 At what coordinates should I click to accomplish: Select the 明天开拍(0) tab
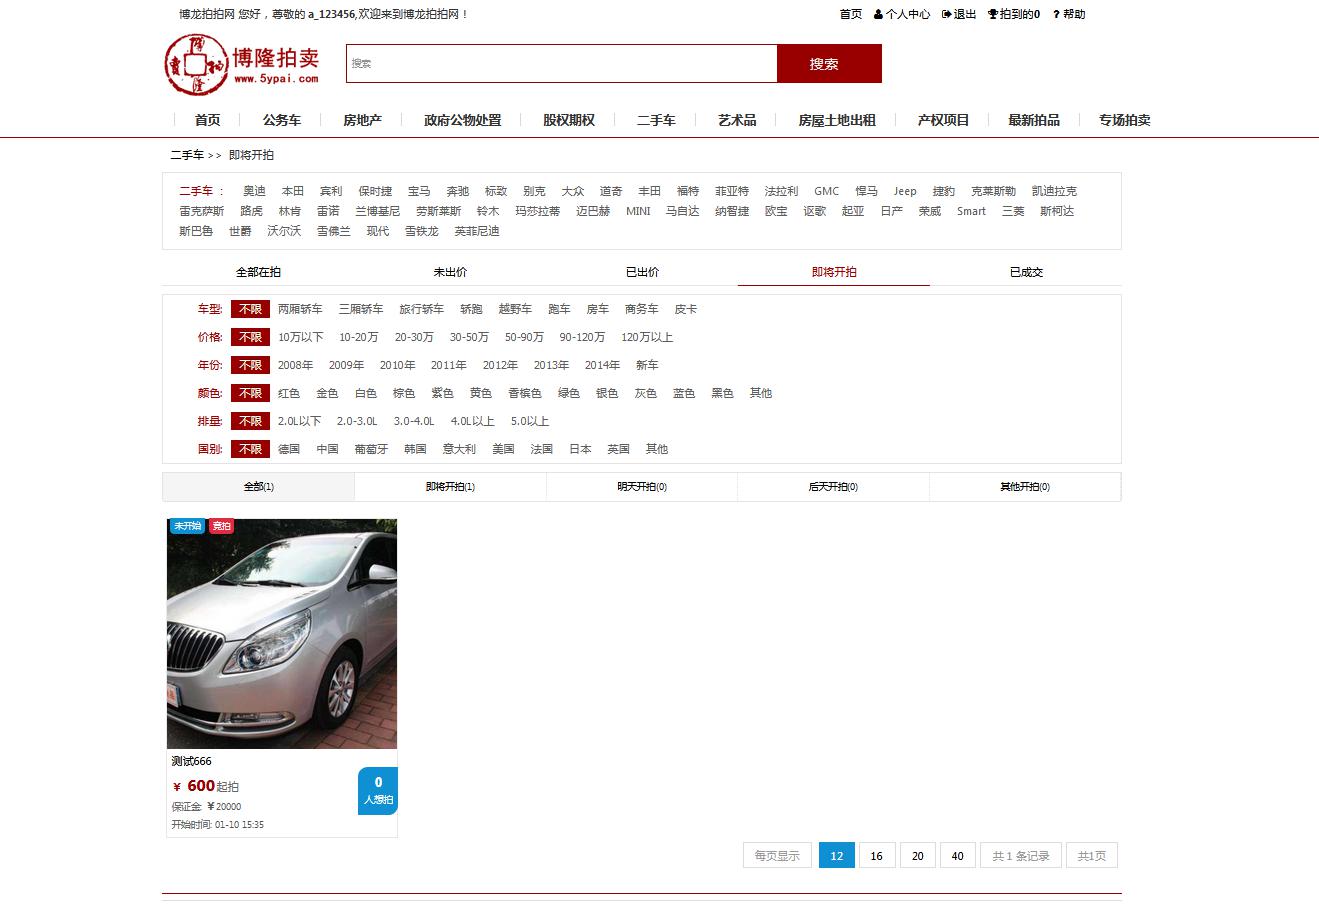[642, 487]
